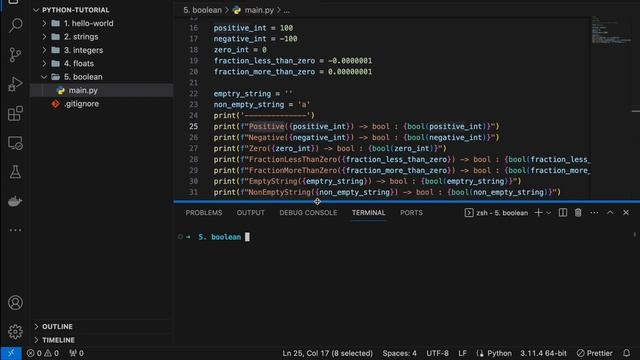This screenshot has height=360, width=640.
Task: Click the Zero print statement on line 27
Action: point(330,149)
